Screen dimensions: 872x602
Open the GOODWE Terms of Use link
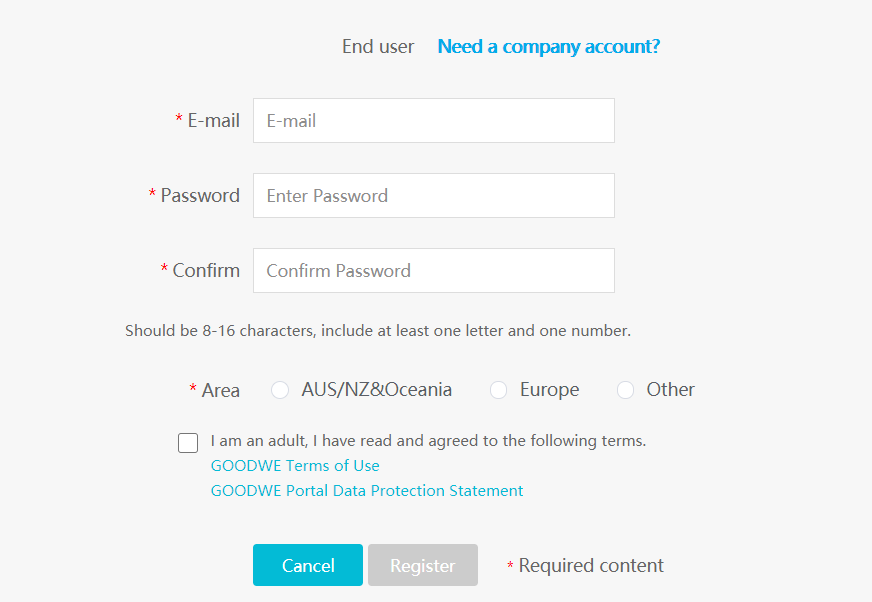click(x=295, y=466)
